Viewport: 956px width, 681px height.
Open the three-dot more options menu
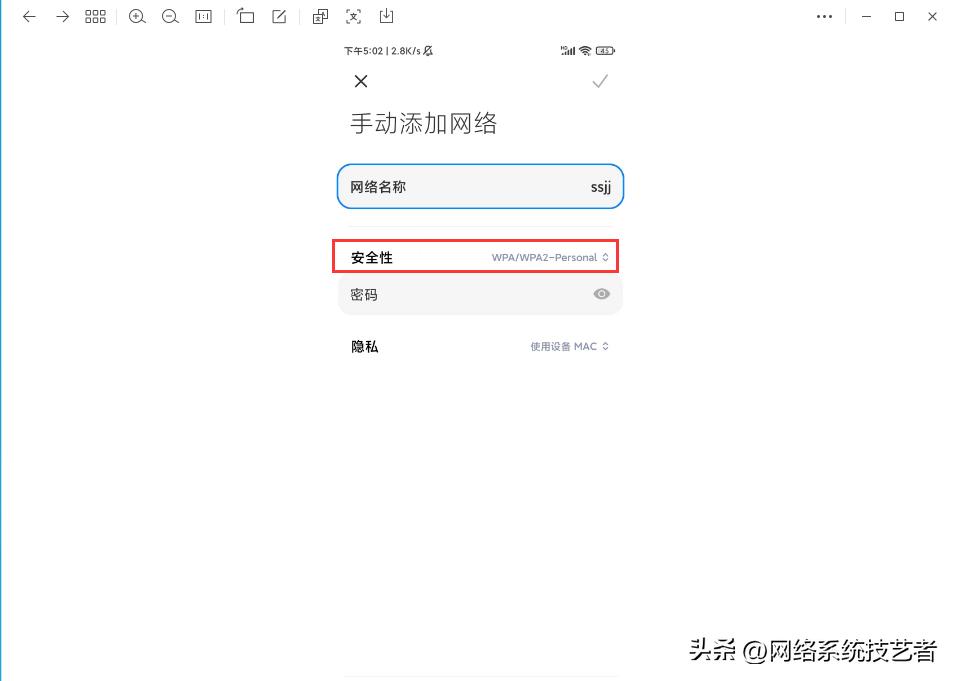[x=824, y=16]
